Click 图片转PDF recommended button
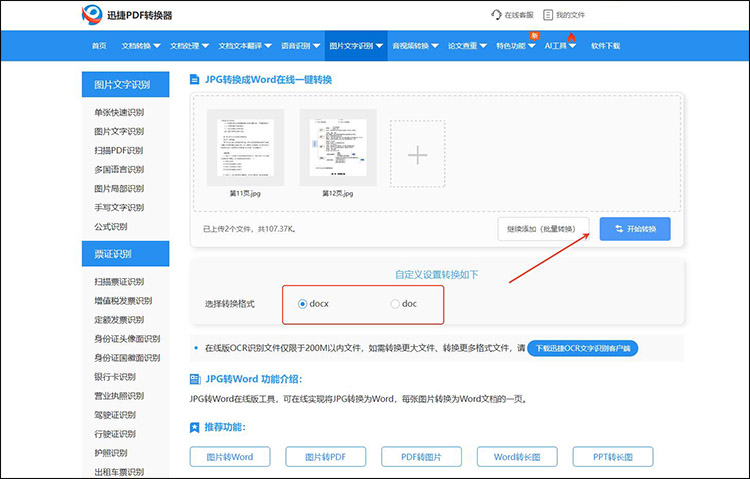The width and height of the screenshot is (750, 479). click(326, 457)
